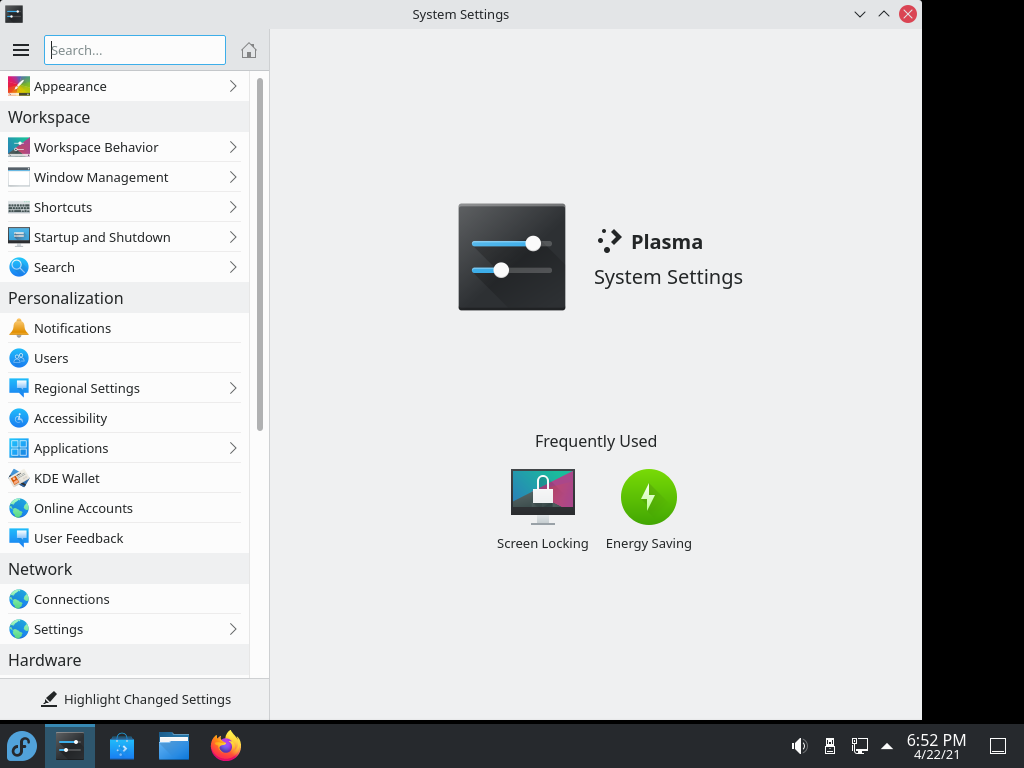Click the Show Desktop icon in panel
1024x768 pixels.
click(998, 746)
